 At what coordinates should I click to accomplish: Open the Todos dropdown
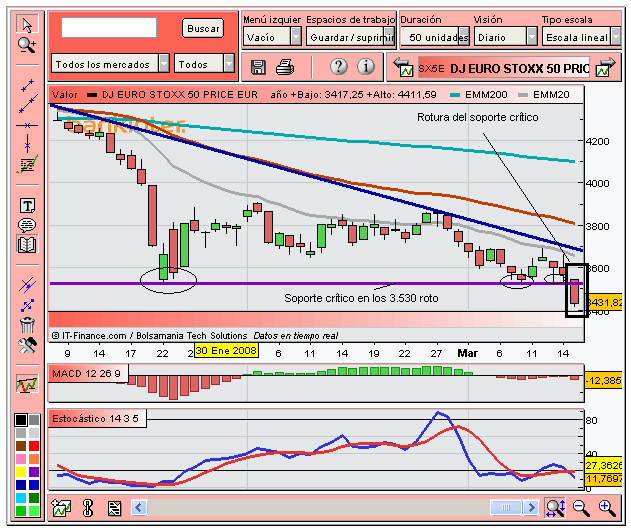204,64
